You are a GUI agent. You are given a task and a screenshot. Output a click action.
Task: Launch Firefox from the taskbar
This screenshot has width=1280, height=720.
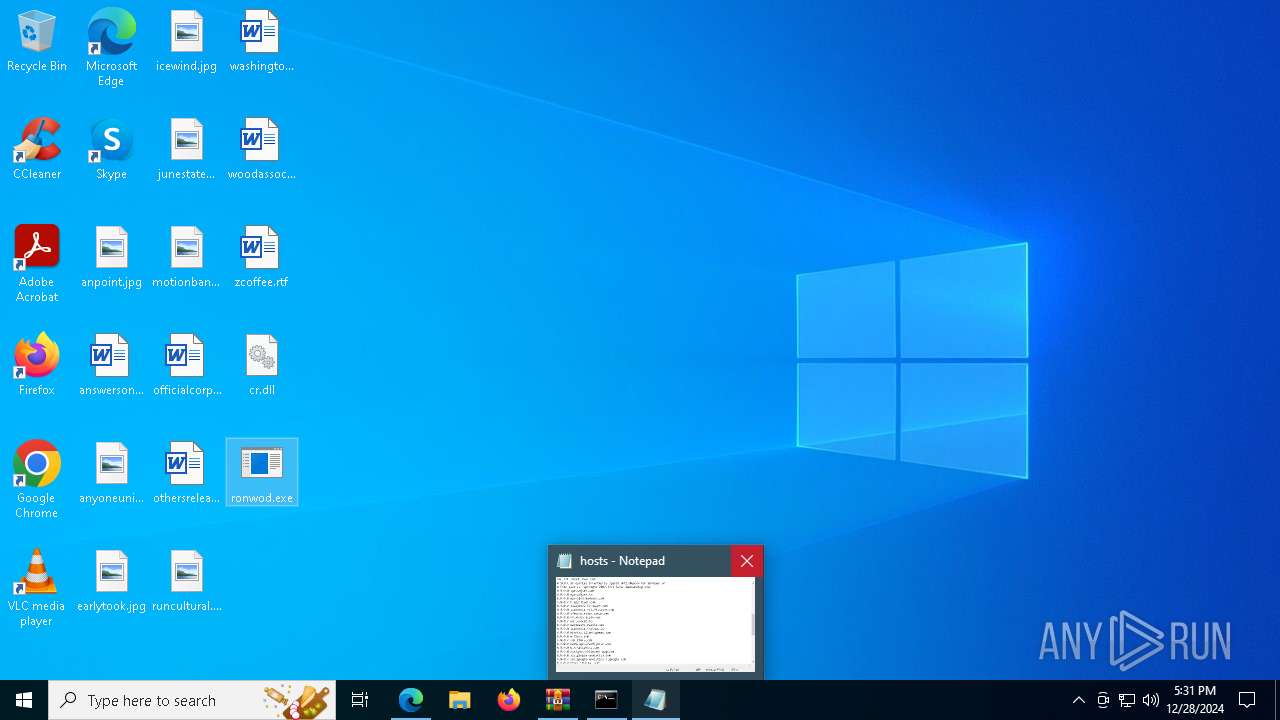point(508,700)
